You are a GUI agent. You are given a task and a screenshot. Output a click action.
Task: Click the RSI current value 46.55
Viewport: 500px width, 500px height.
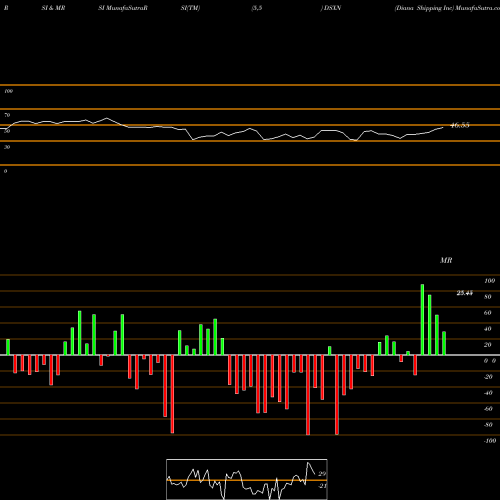coord(460,125)
